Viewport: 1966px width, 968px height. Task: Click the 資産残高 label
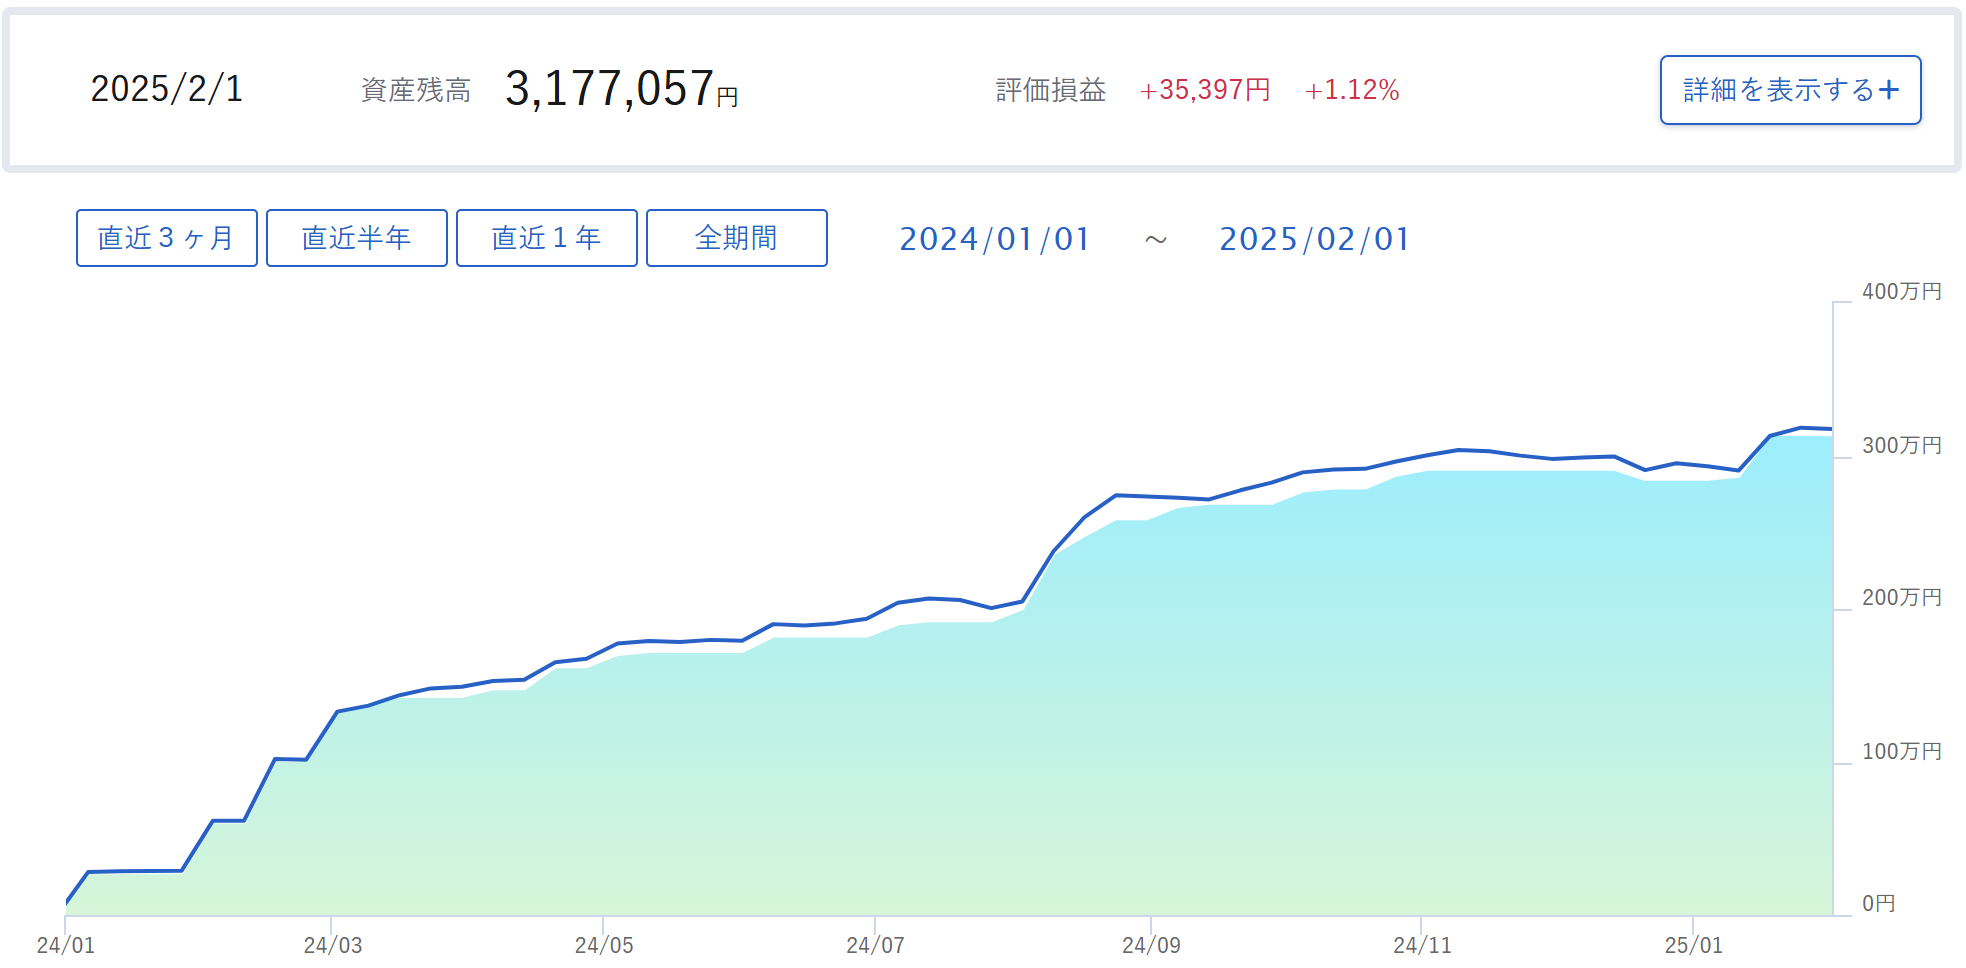point(416,90)
